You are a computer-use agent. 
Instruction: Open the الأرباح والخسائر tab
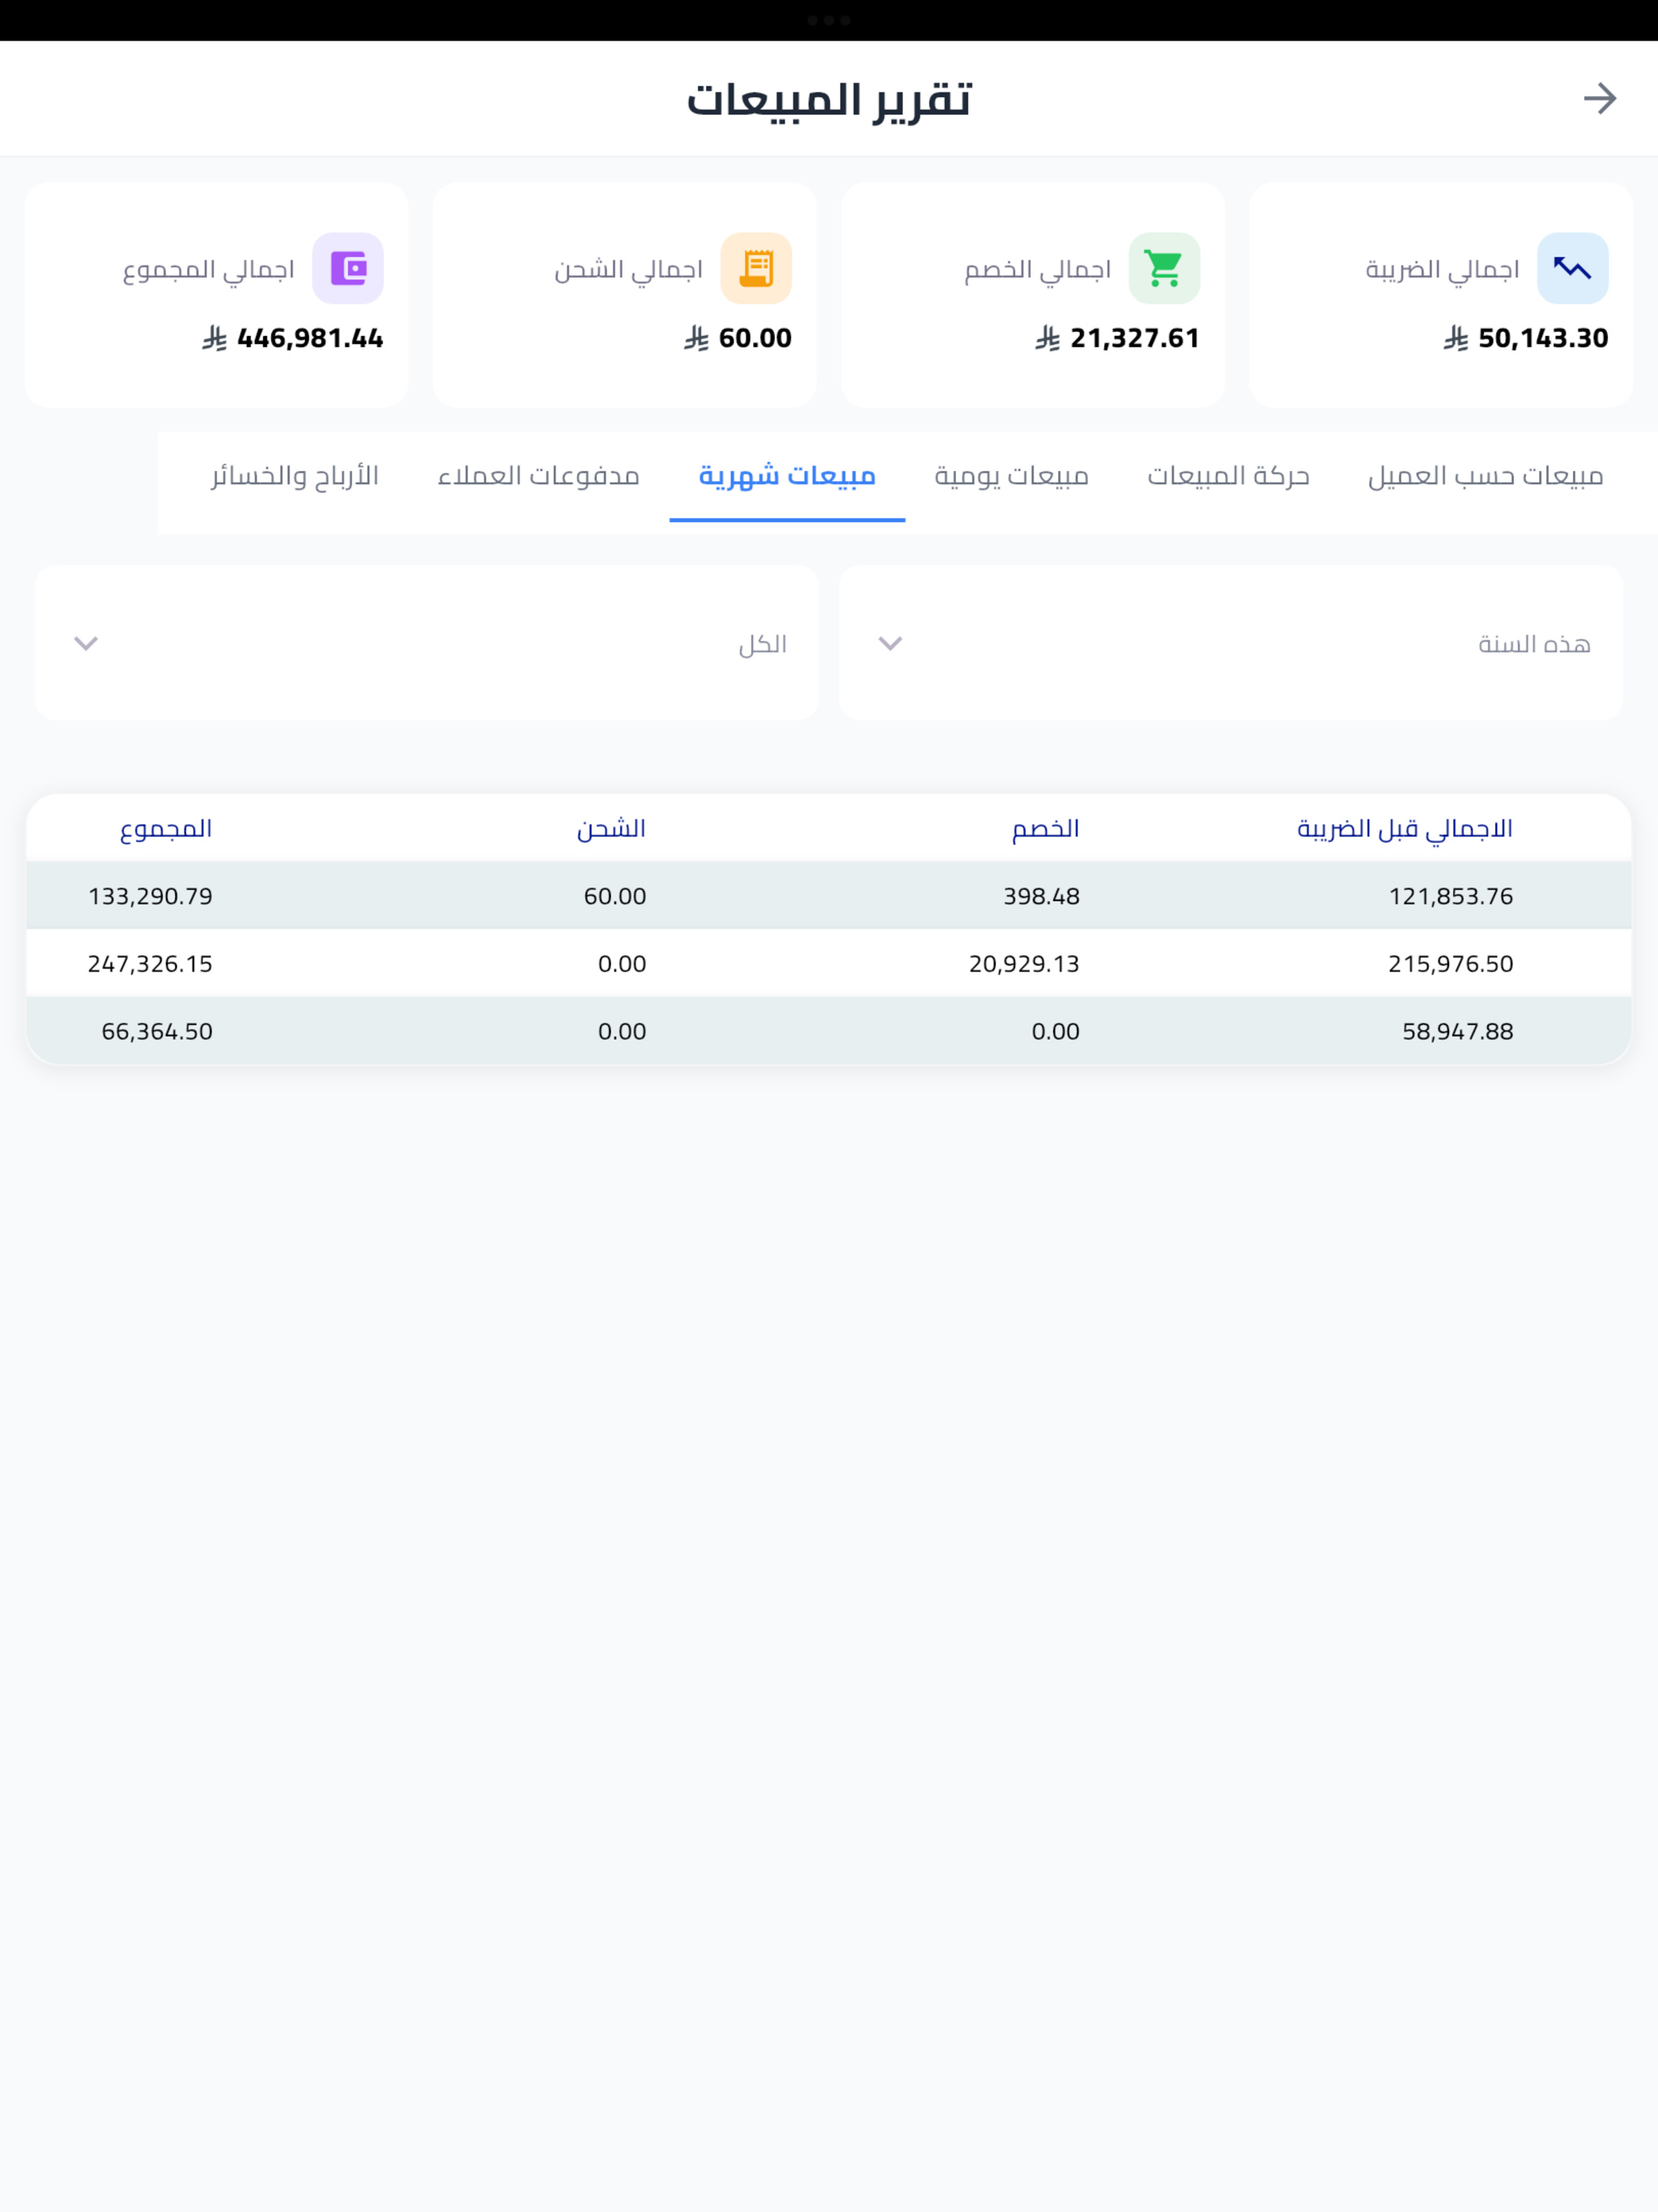[295, 476]
